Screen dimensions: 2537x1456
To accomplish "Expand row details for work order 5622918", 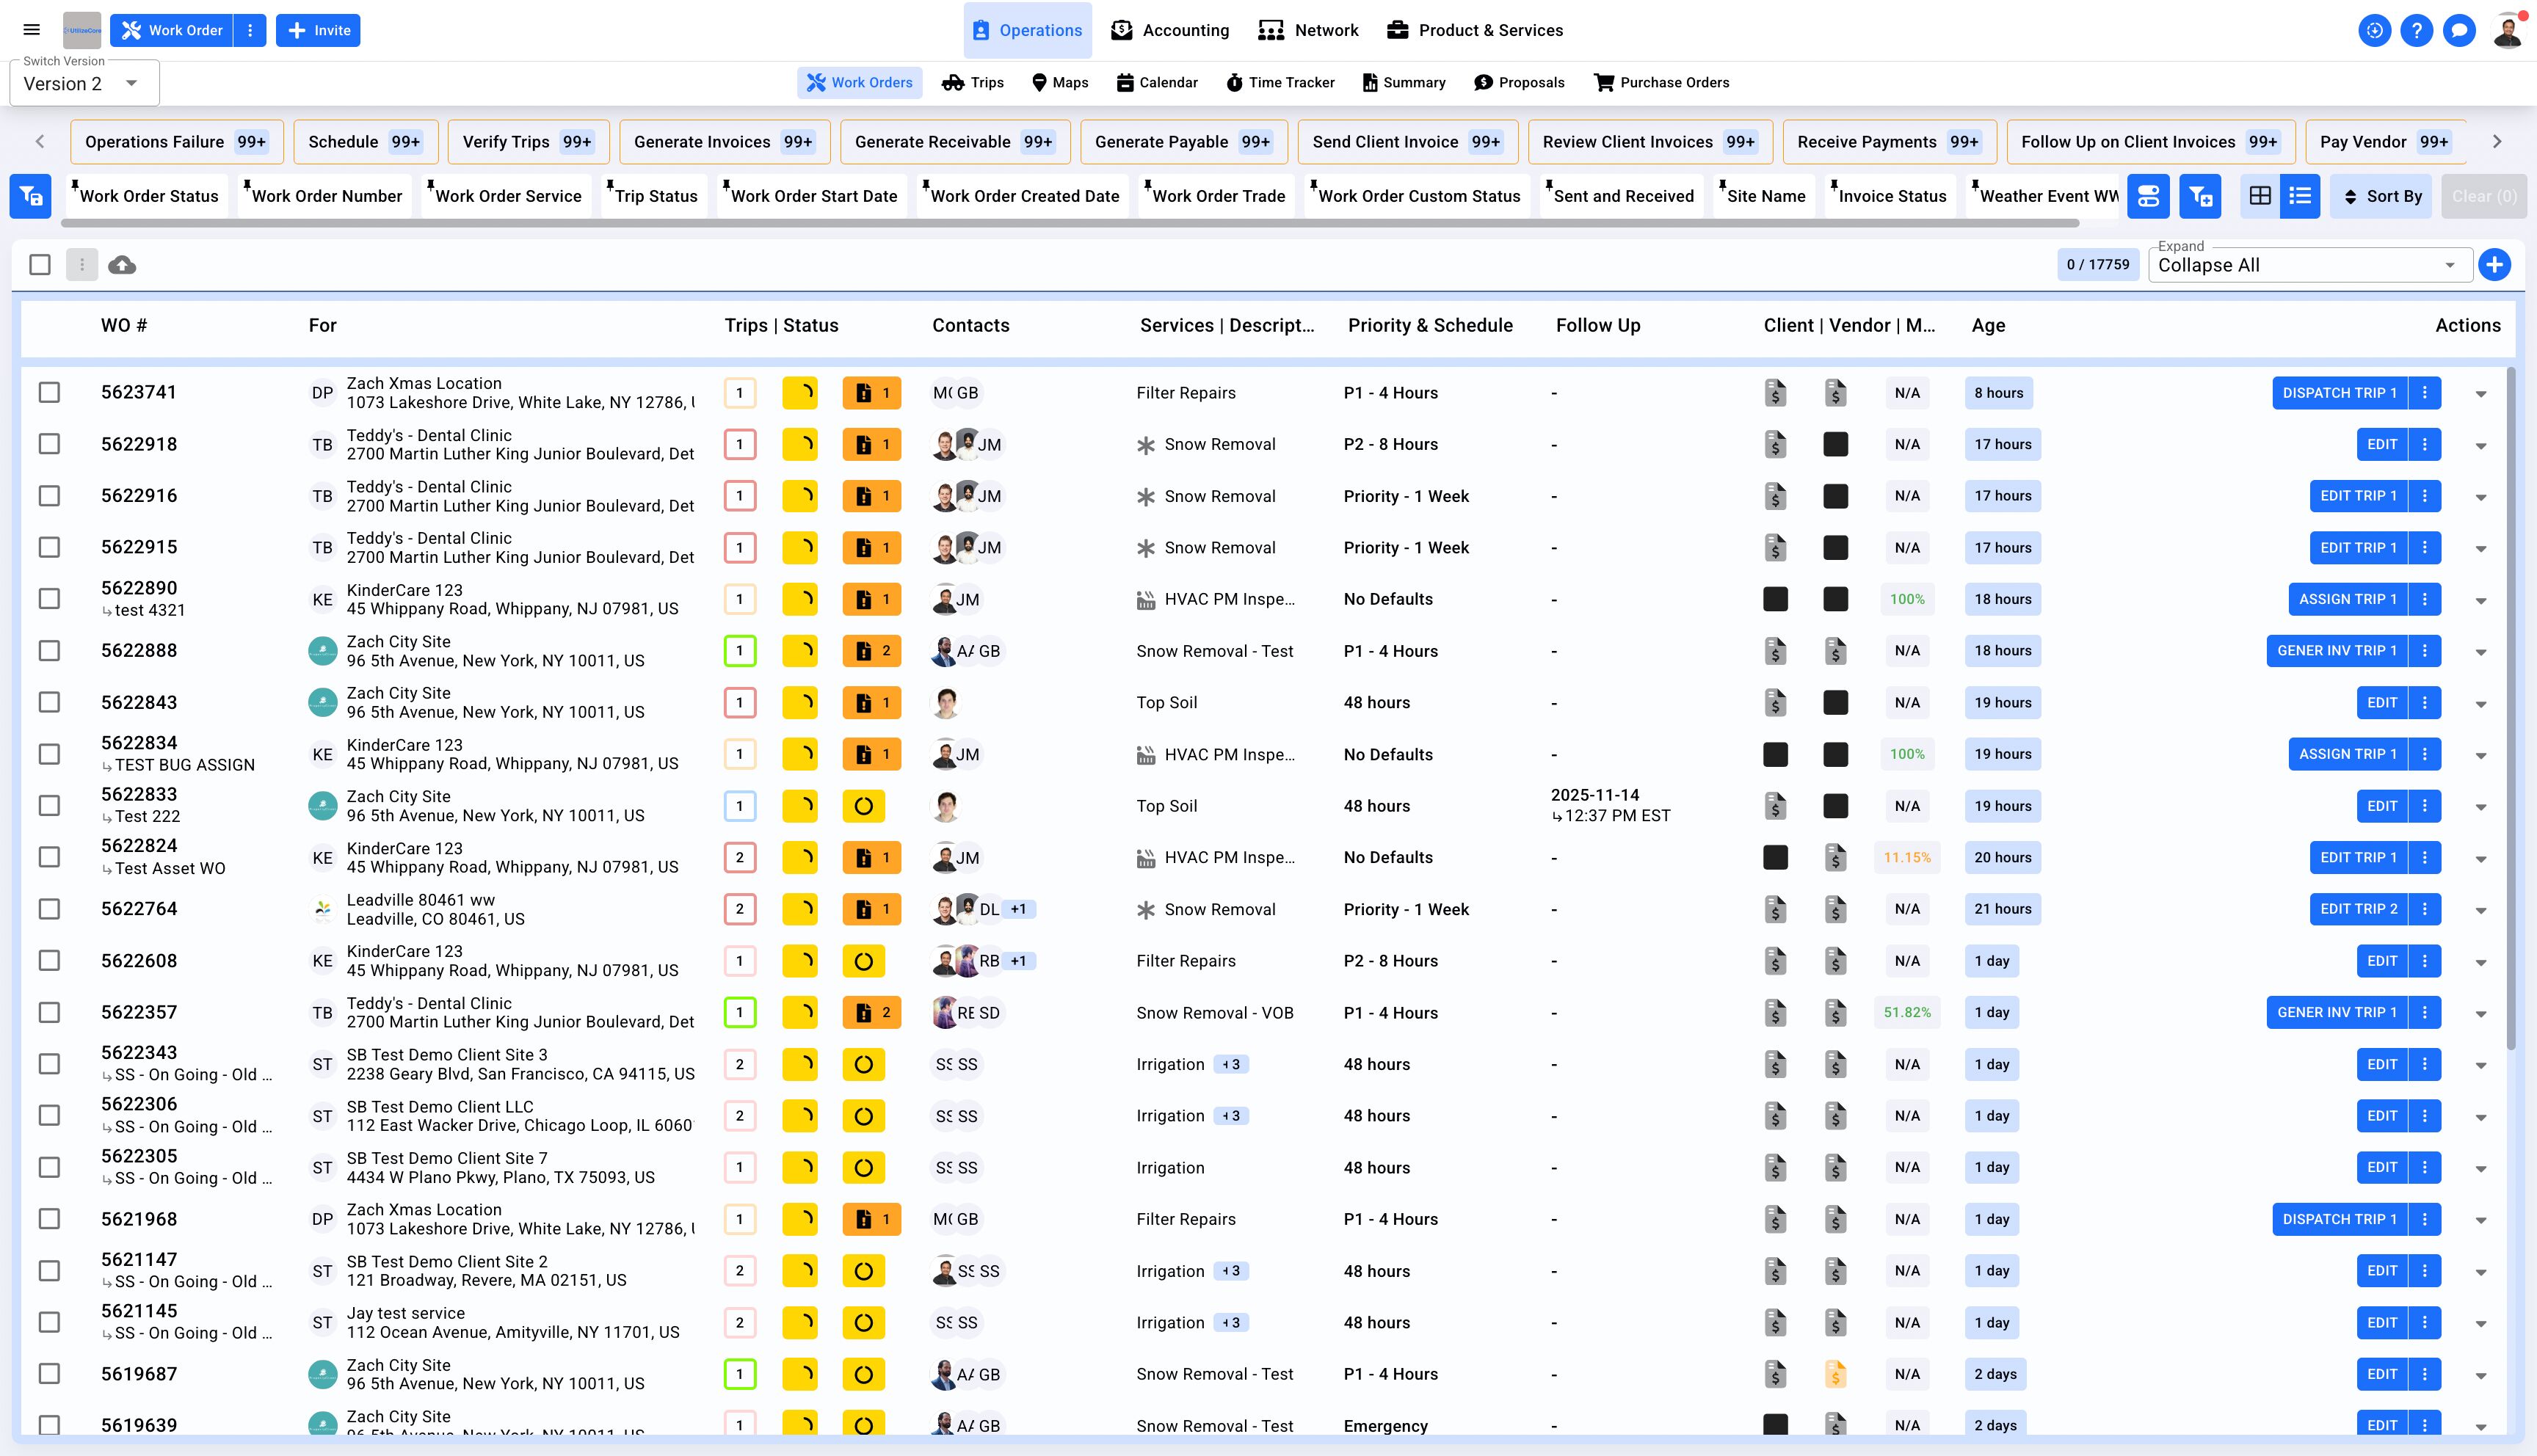I will pyautogui.click(x=2481, y=446).
